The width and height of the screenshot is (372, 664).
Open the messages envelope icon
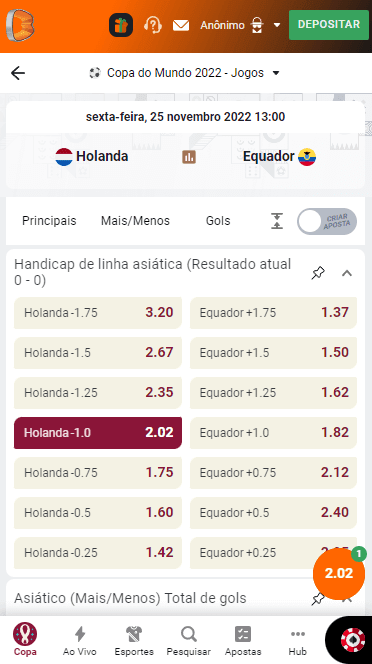point(181,25)
